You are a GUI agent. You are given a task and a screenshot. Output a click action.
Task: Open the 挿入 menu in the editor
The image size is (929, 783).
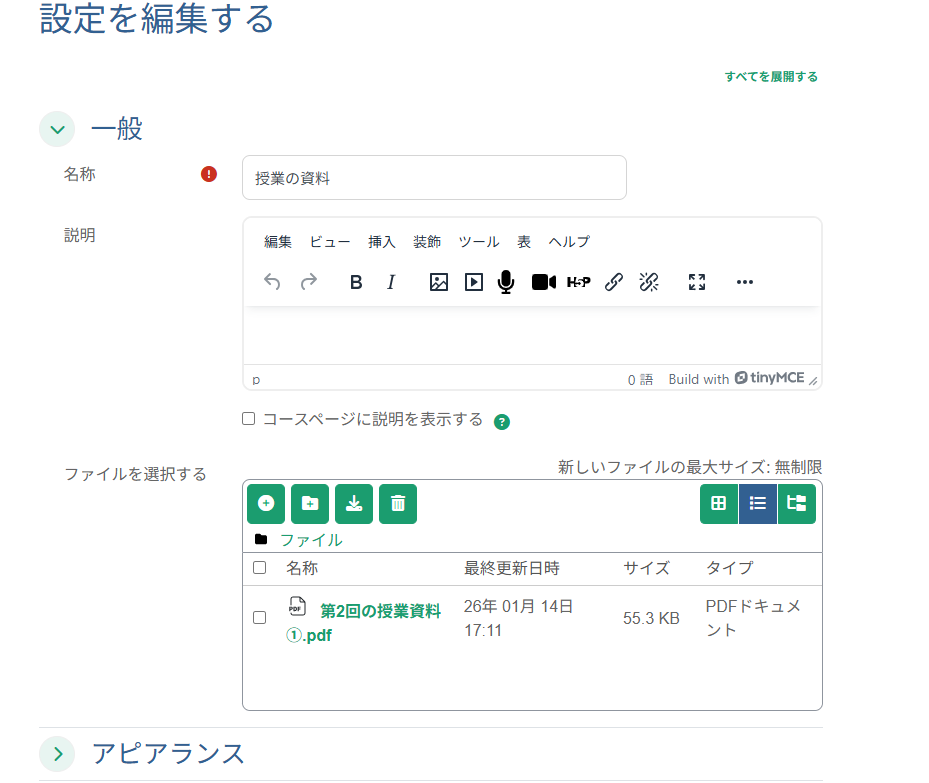(x=383, y=241)
